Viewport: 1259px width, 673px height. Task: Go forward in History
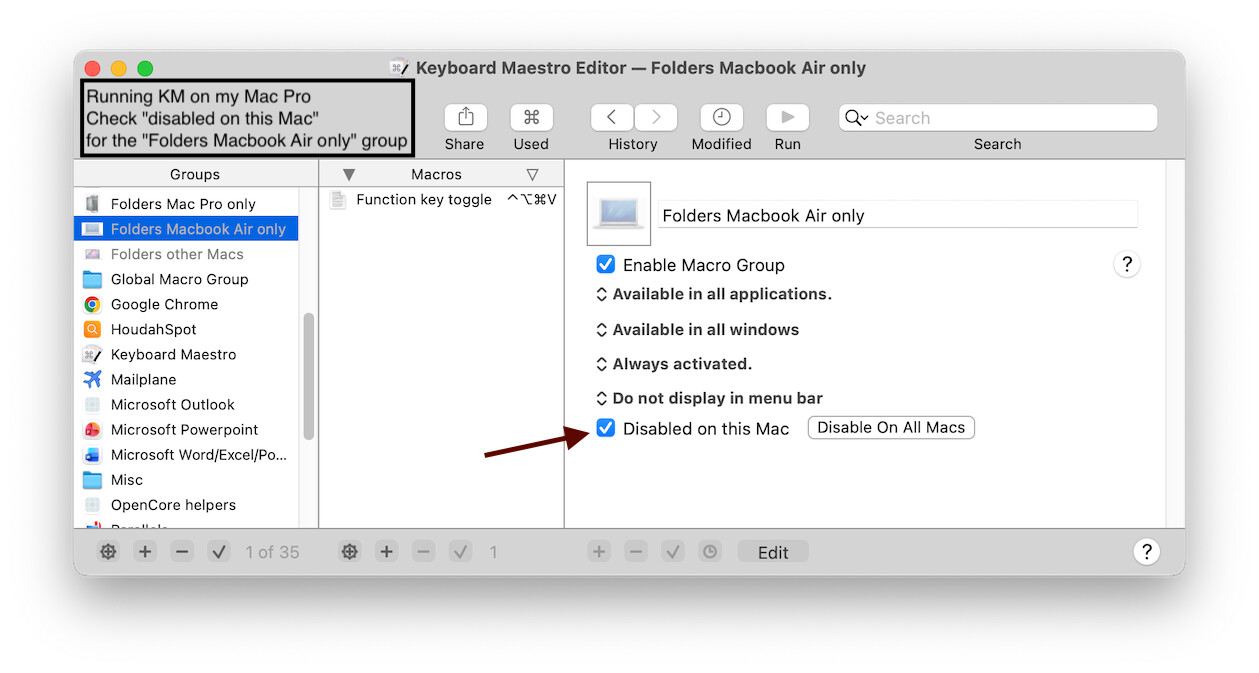(x=656, y=118)
